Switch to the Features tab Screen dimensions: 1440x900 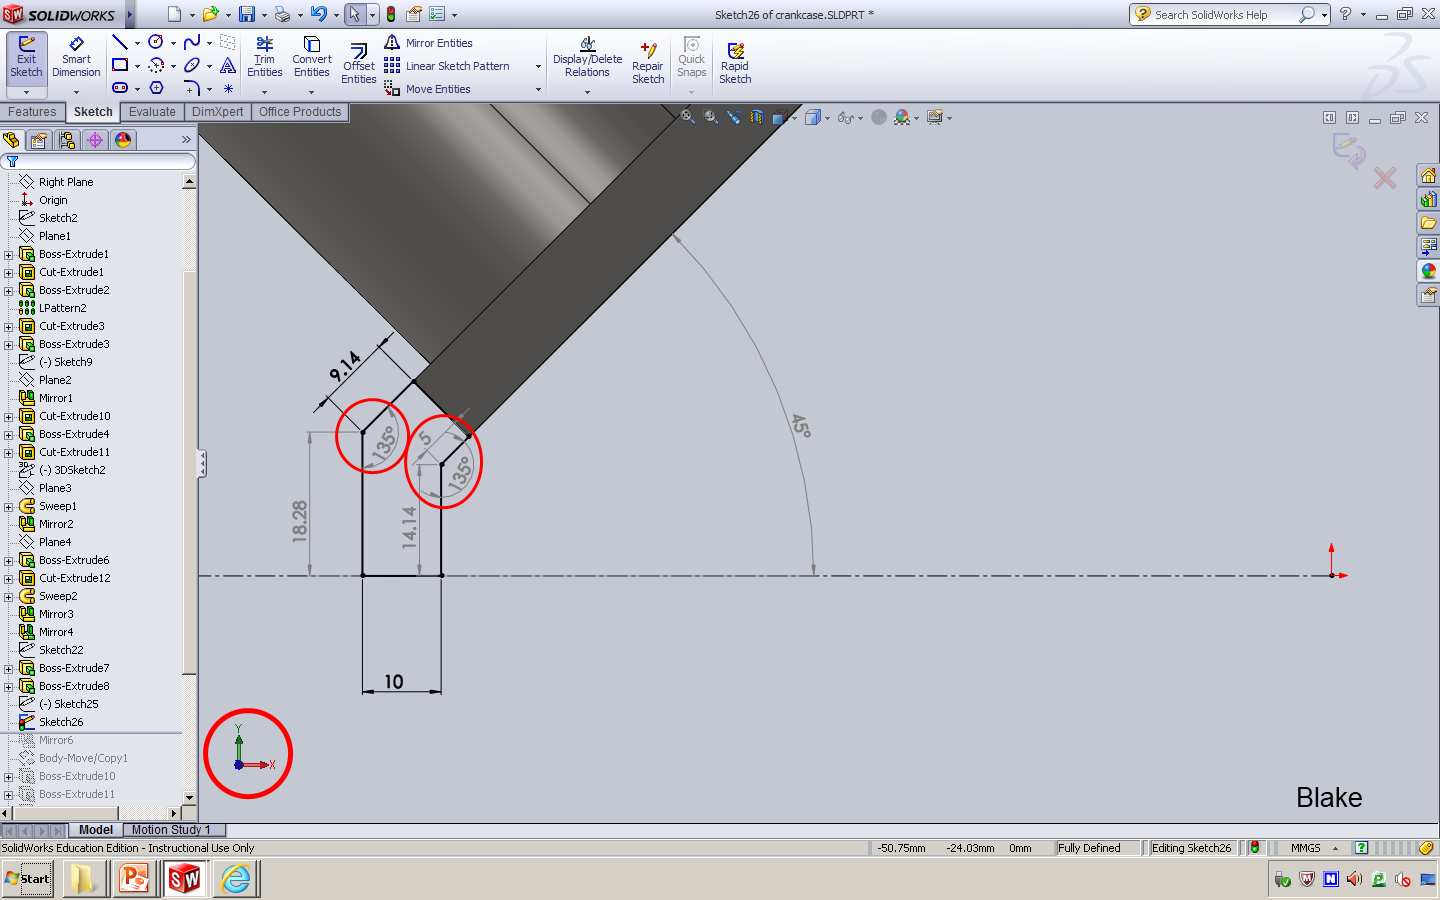tap(32, 112)
